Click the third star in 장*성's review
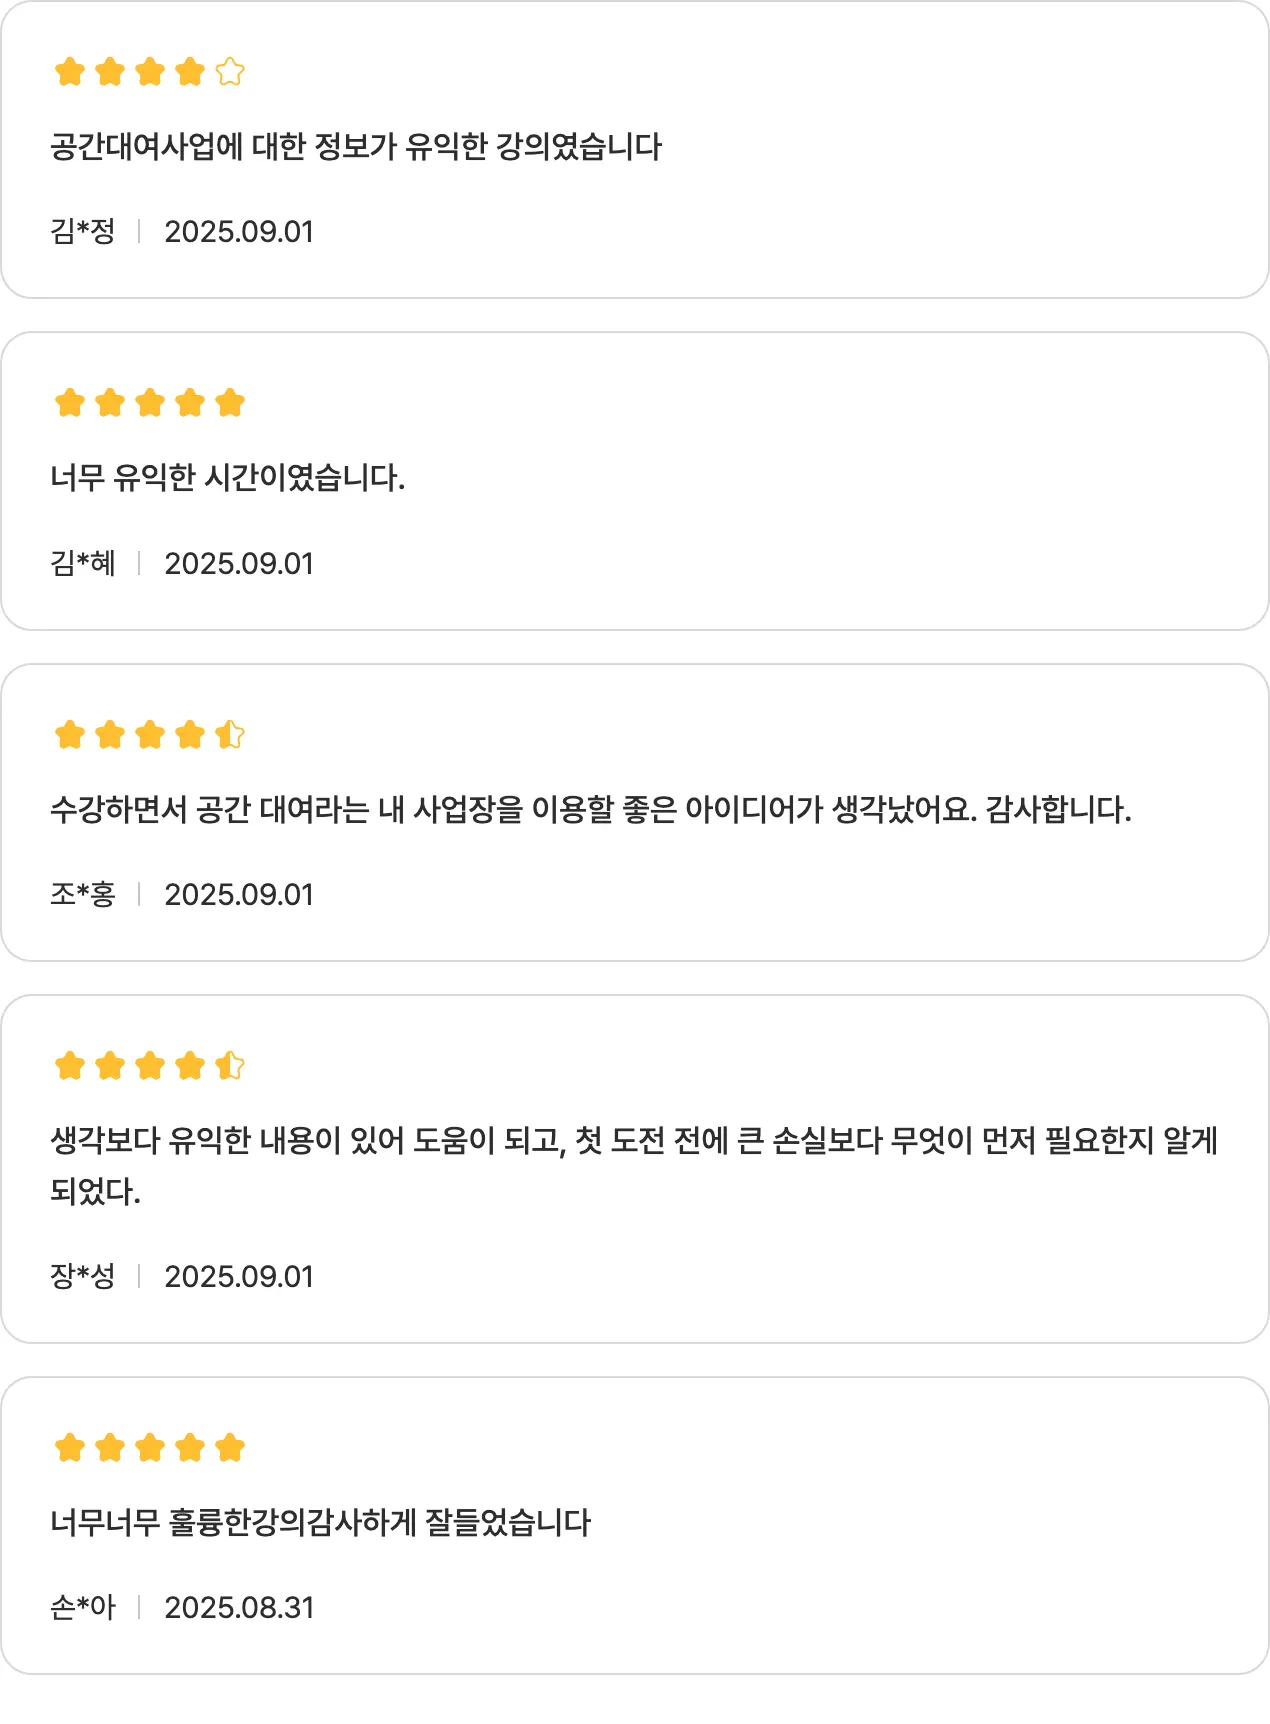Image resolution: width=1270 pixels, height=1724 pixels. [x=150, y=1066]
